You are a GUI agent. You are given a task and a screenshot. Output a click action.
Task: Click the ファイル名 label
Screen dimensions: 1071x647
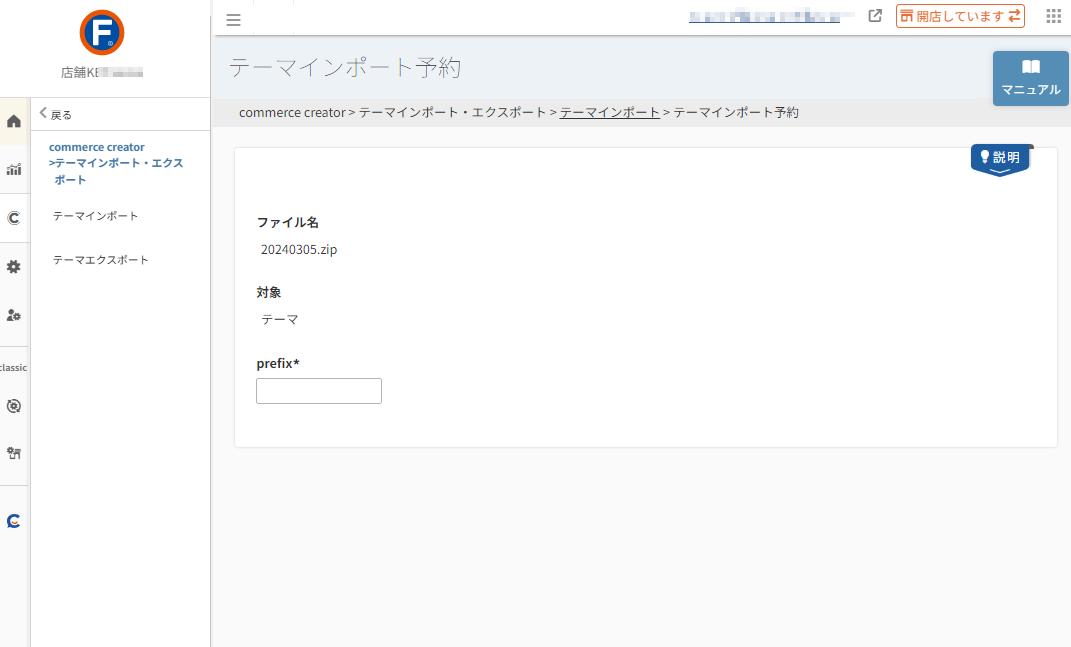point(288,222)
